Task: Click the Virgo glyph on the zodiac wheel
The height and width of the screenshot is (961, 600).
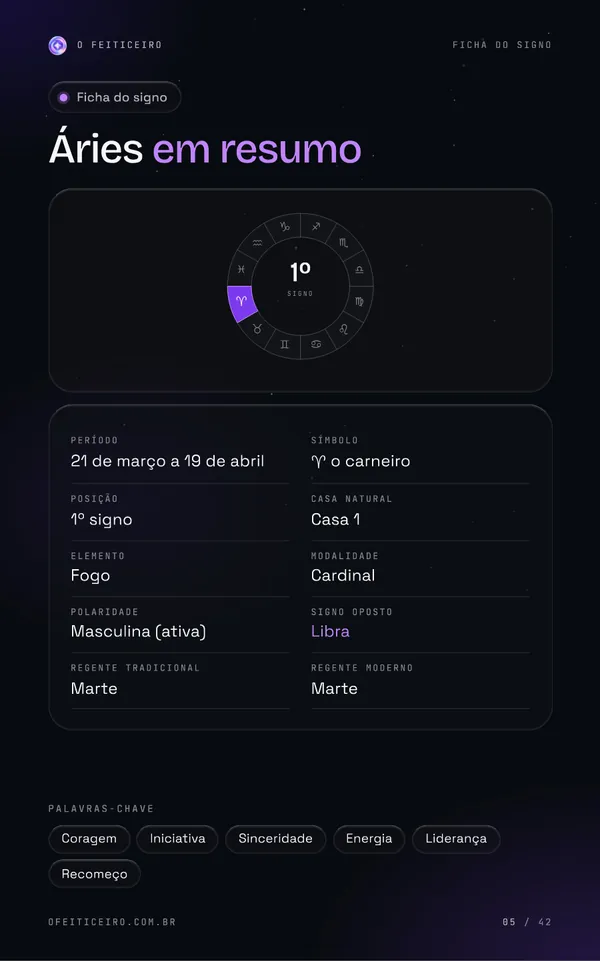Action: click(359, 302)
